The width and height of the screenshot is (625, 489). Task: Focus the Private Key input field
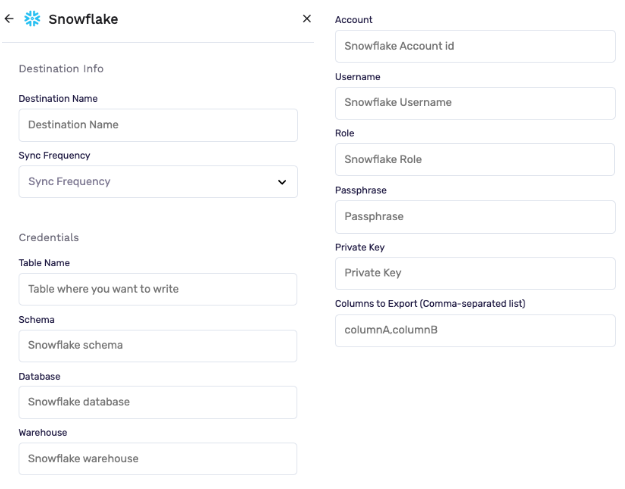[x=475, y=273]
